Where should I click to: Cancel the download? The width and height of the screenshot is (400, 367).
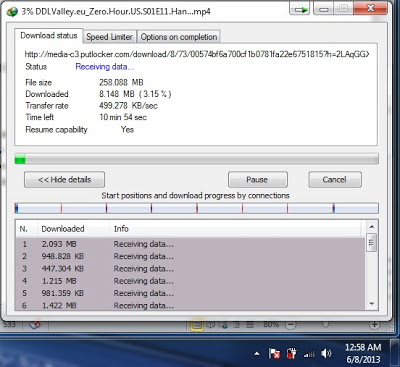pos(335,180)
